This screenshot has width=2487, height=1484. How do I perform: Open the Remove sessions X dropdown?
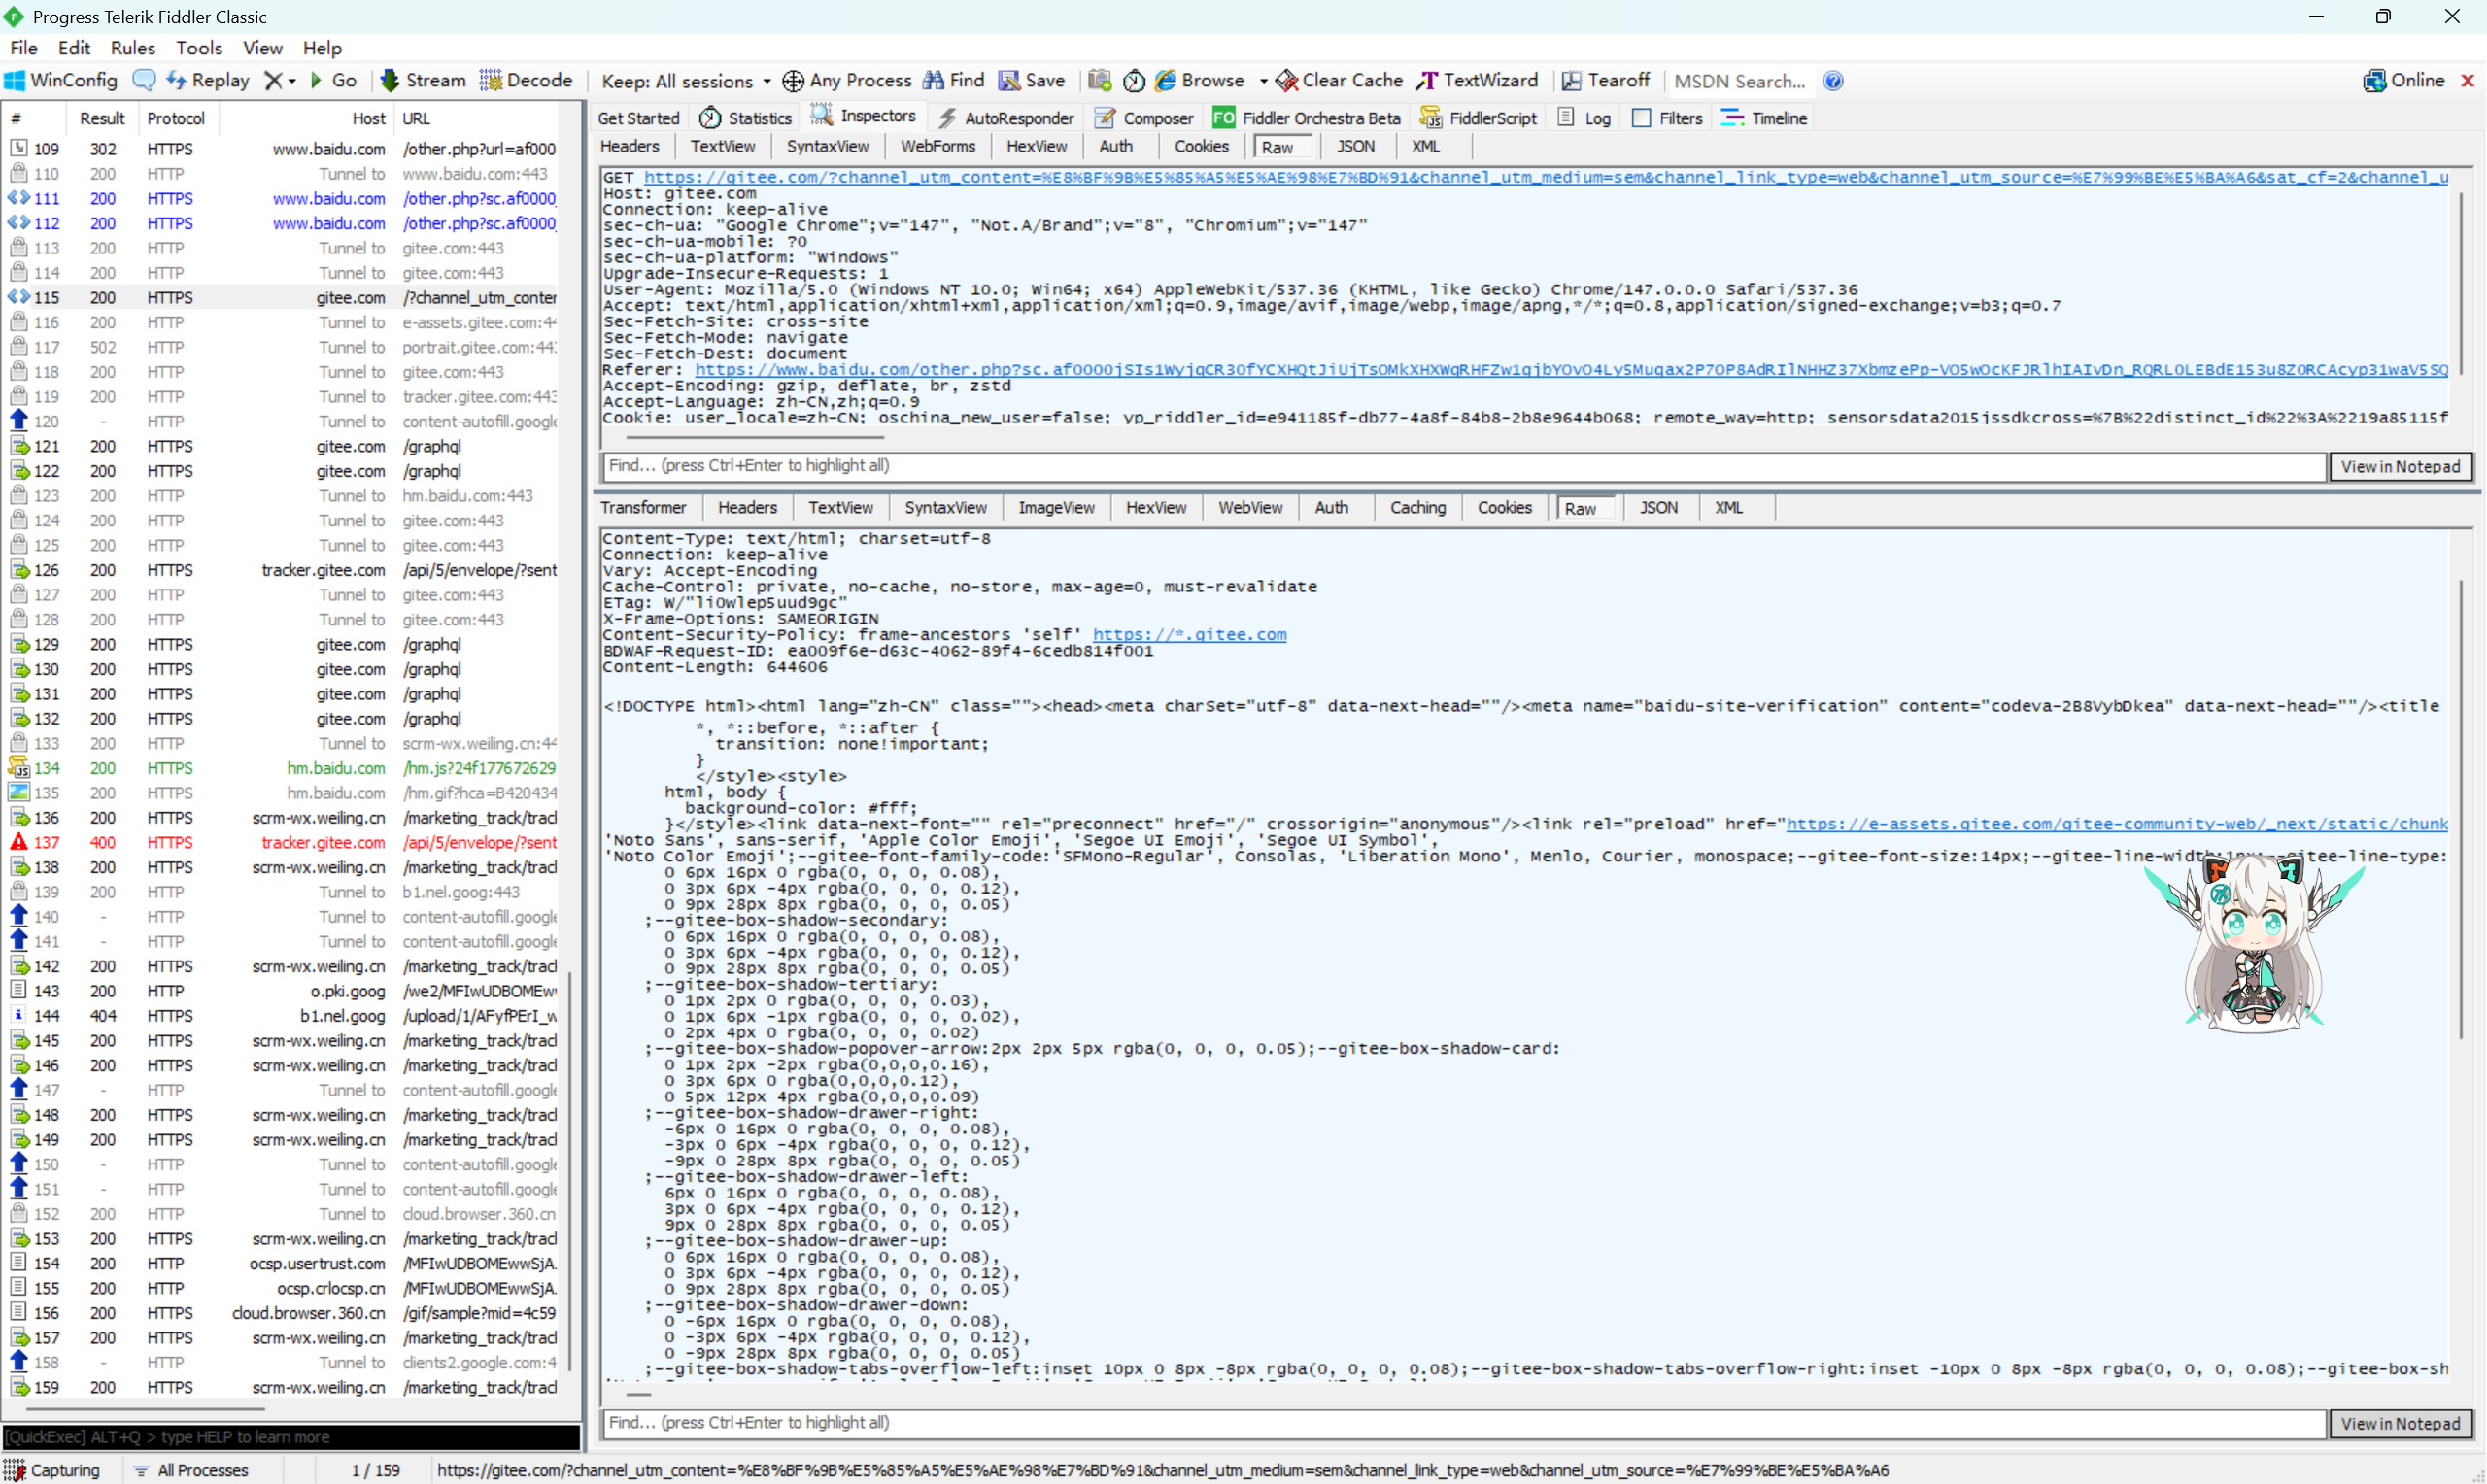click(279, 80)
